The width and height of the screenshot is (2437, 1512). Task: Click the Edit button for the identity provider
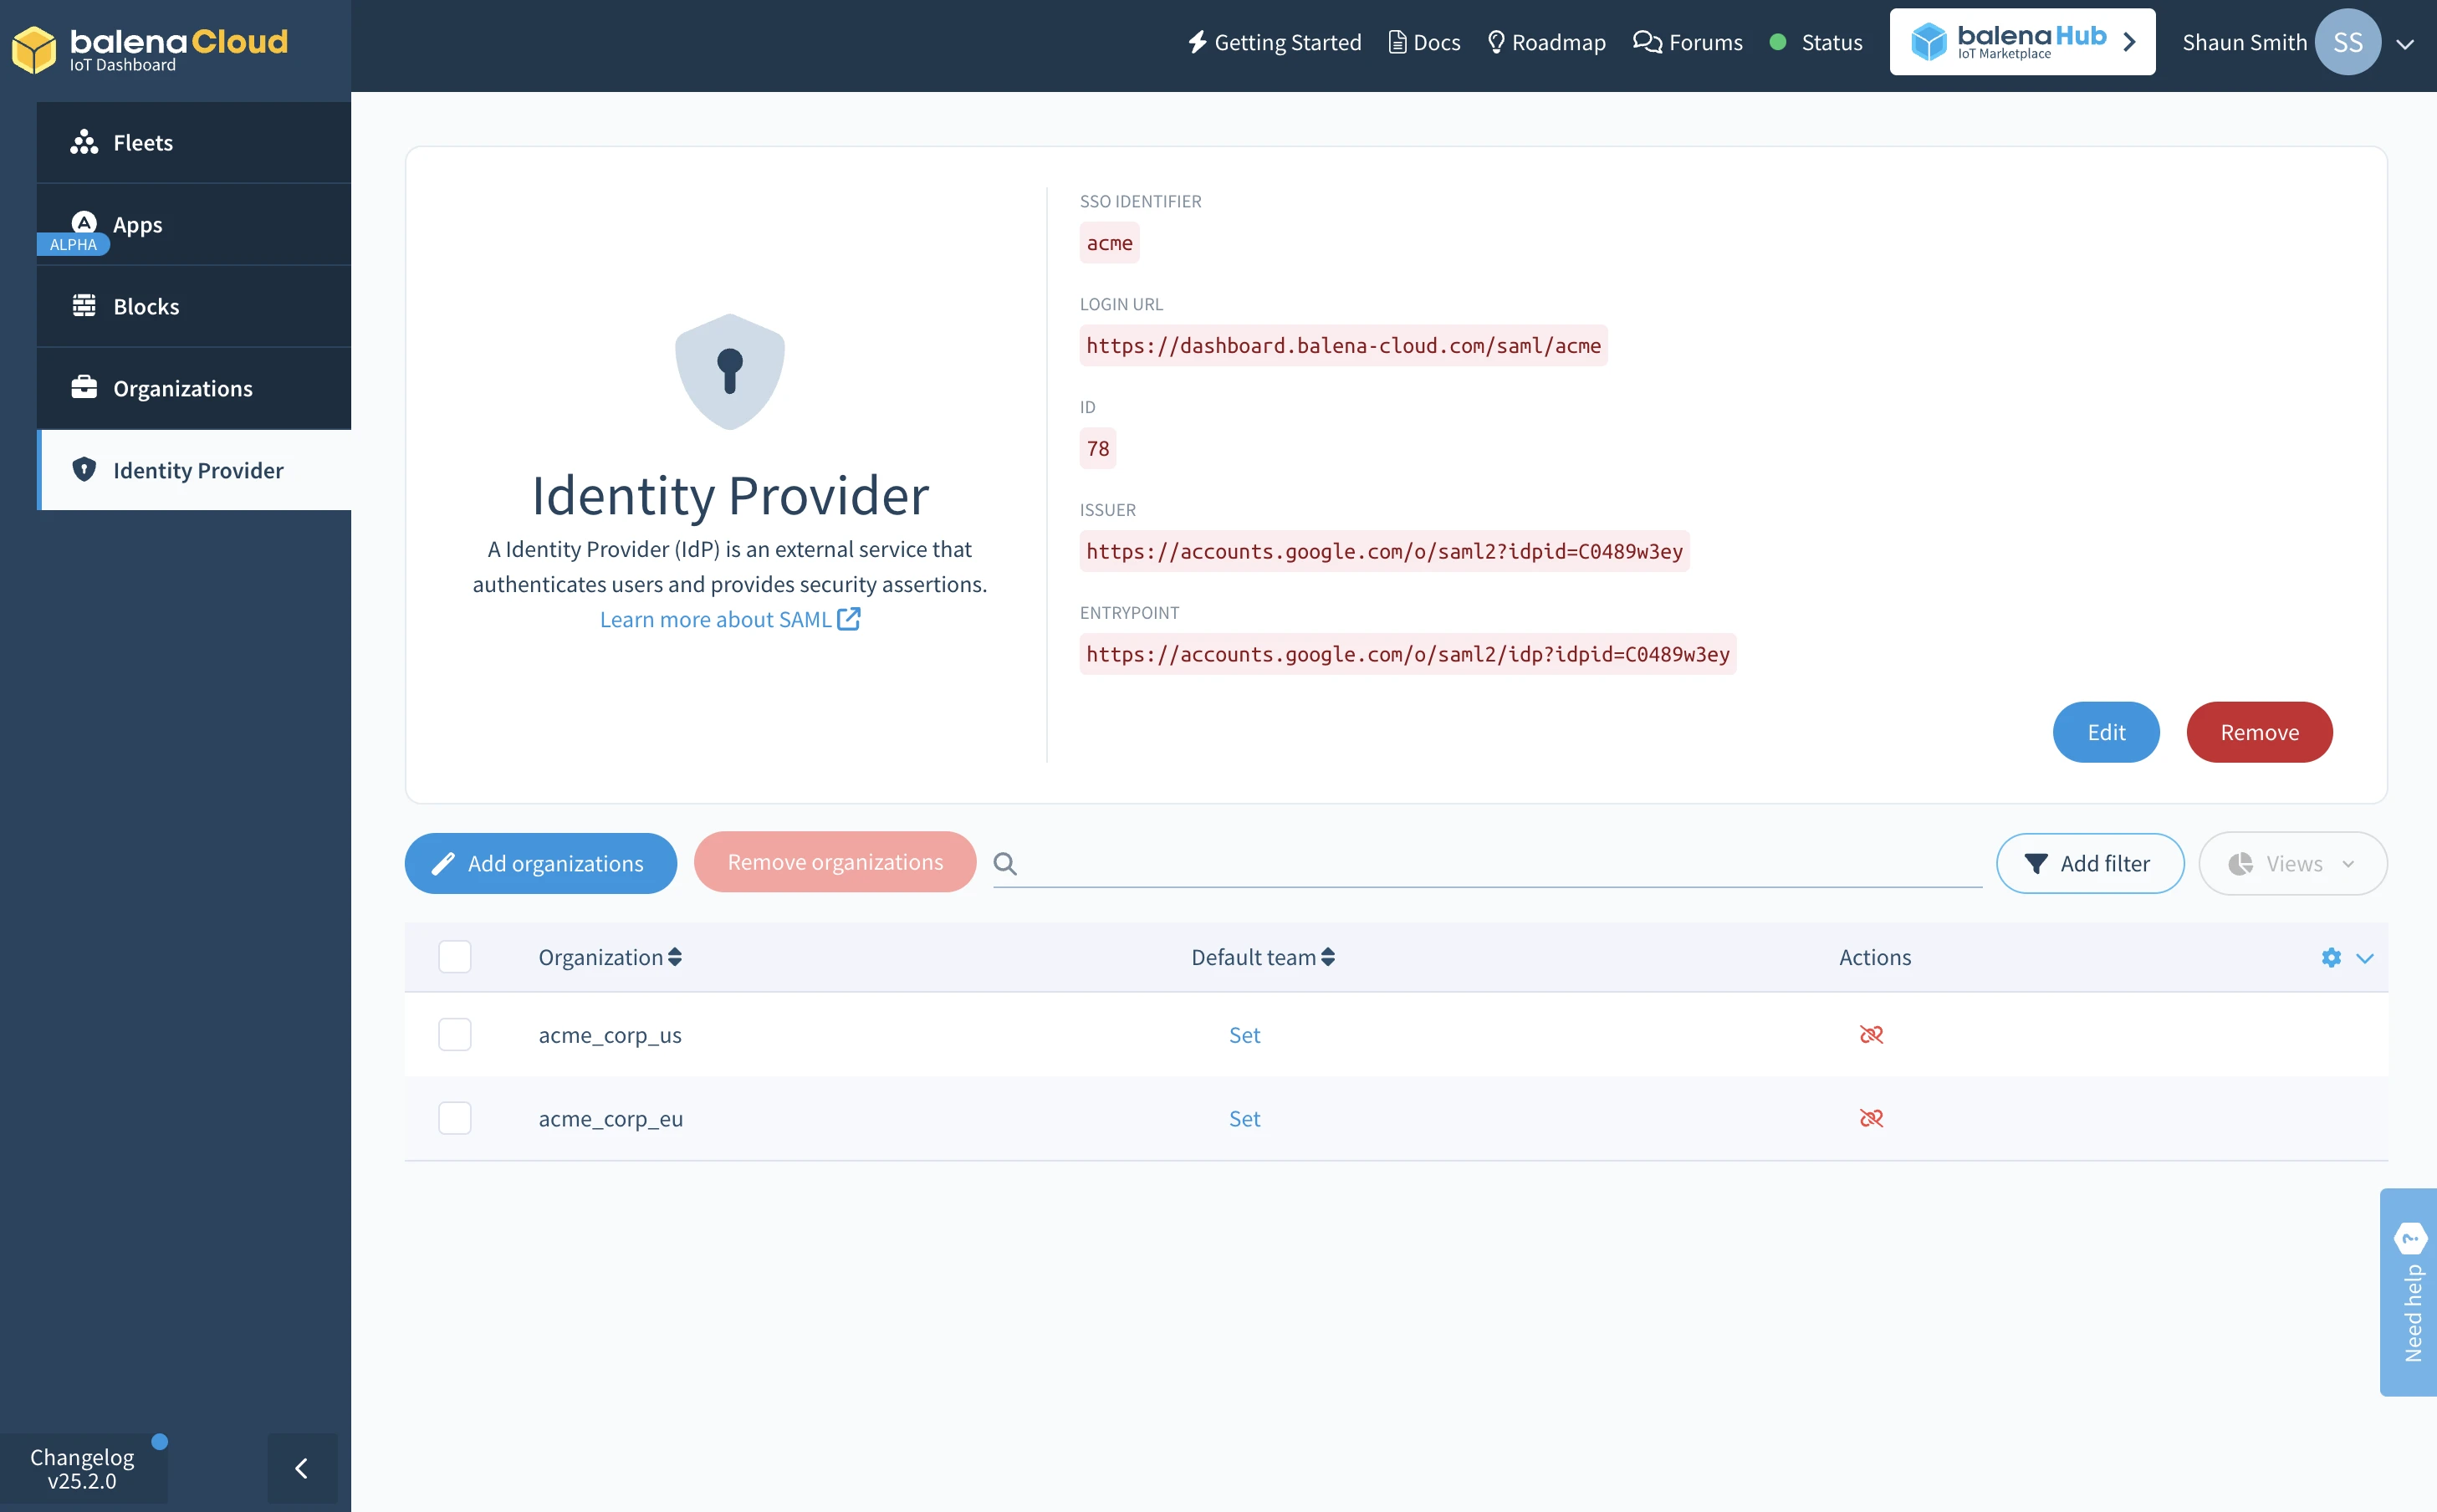point(2106,731)
